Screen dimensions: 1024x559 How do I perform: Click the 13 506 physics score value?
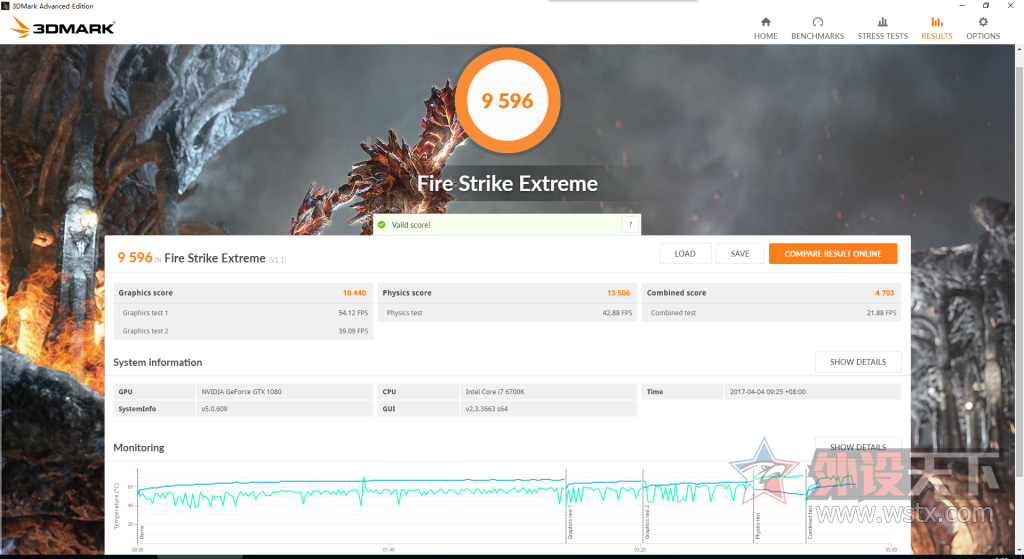(x=618, y=293)
